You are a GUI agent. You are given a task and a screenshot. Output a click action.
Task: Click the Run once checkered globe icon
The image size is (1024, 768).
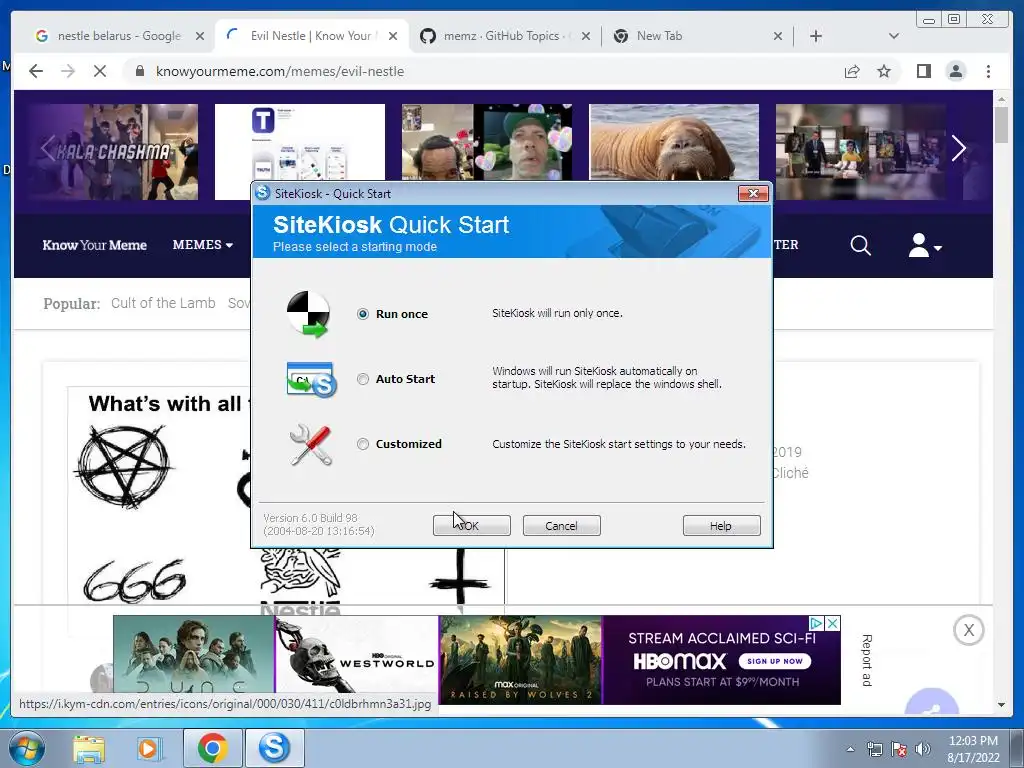[x=308, y=314]
